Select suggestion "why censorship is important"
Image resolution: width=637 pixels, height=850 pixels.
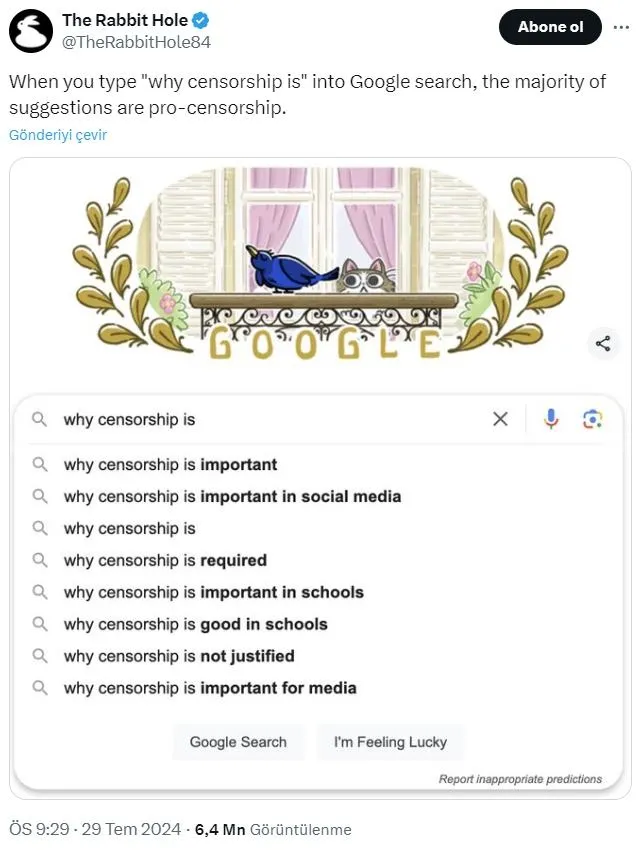(170, 464)
